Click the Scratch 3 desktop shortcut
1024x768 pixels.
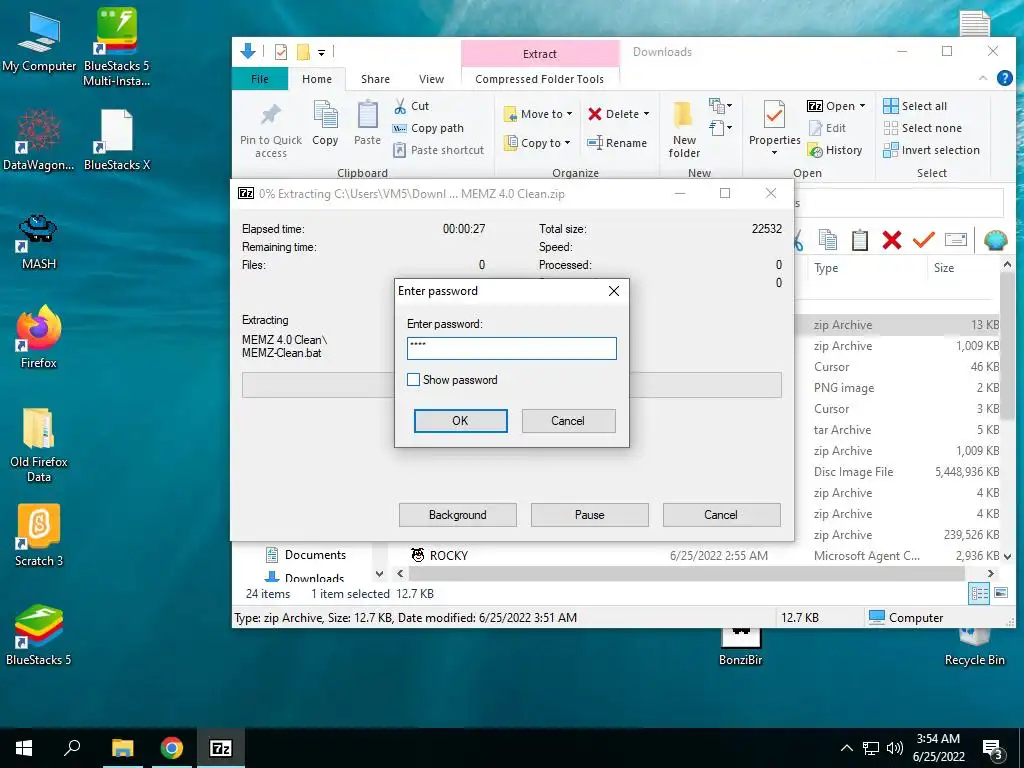click(x=39, y=536)
